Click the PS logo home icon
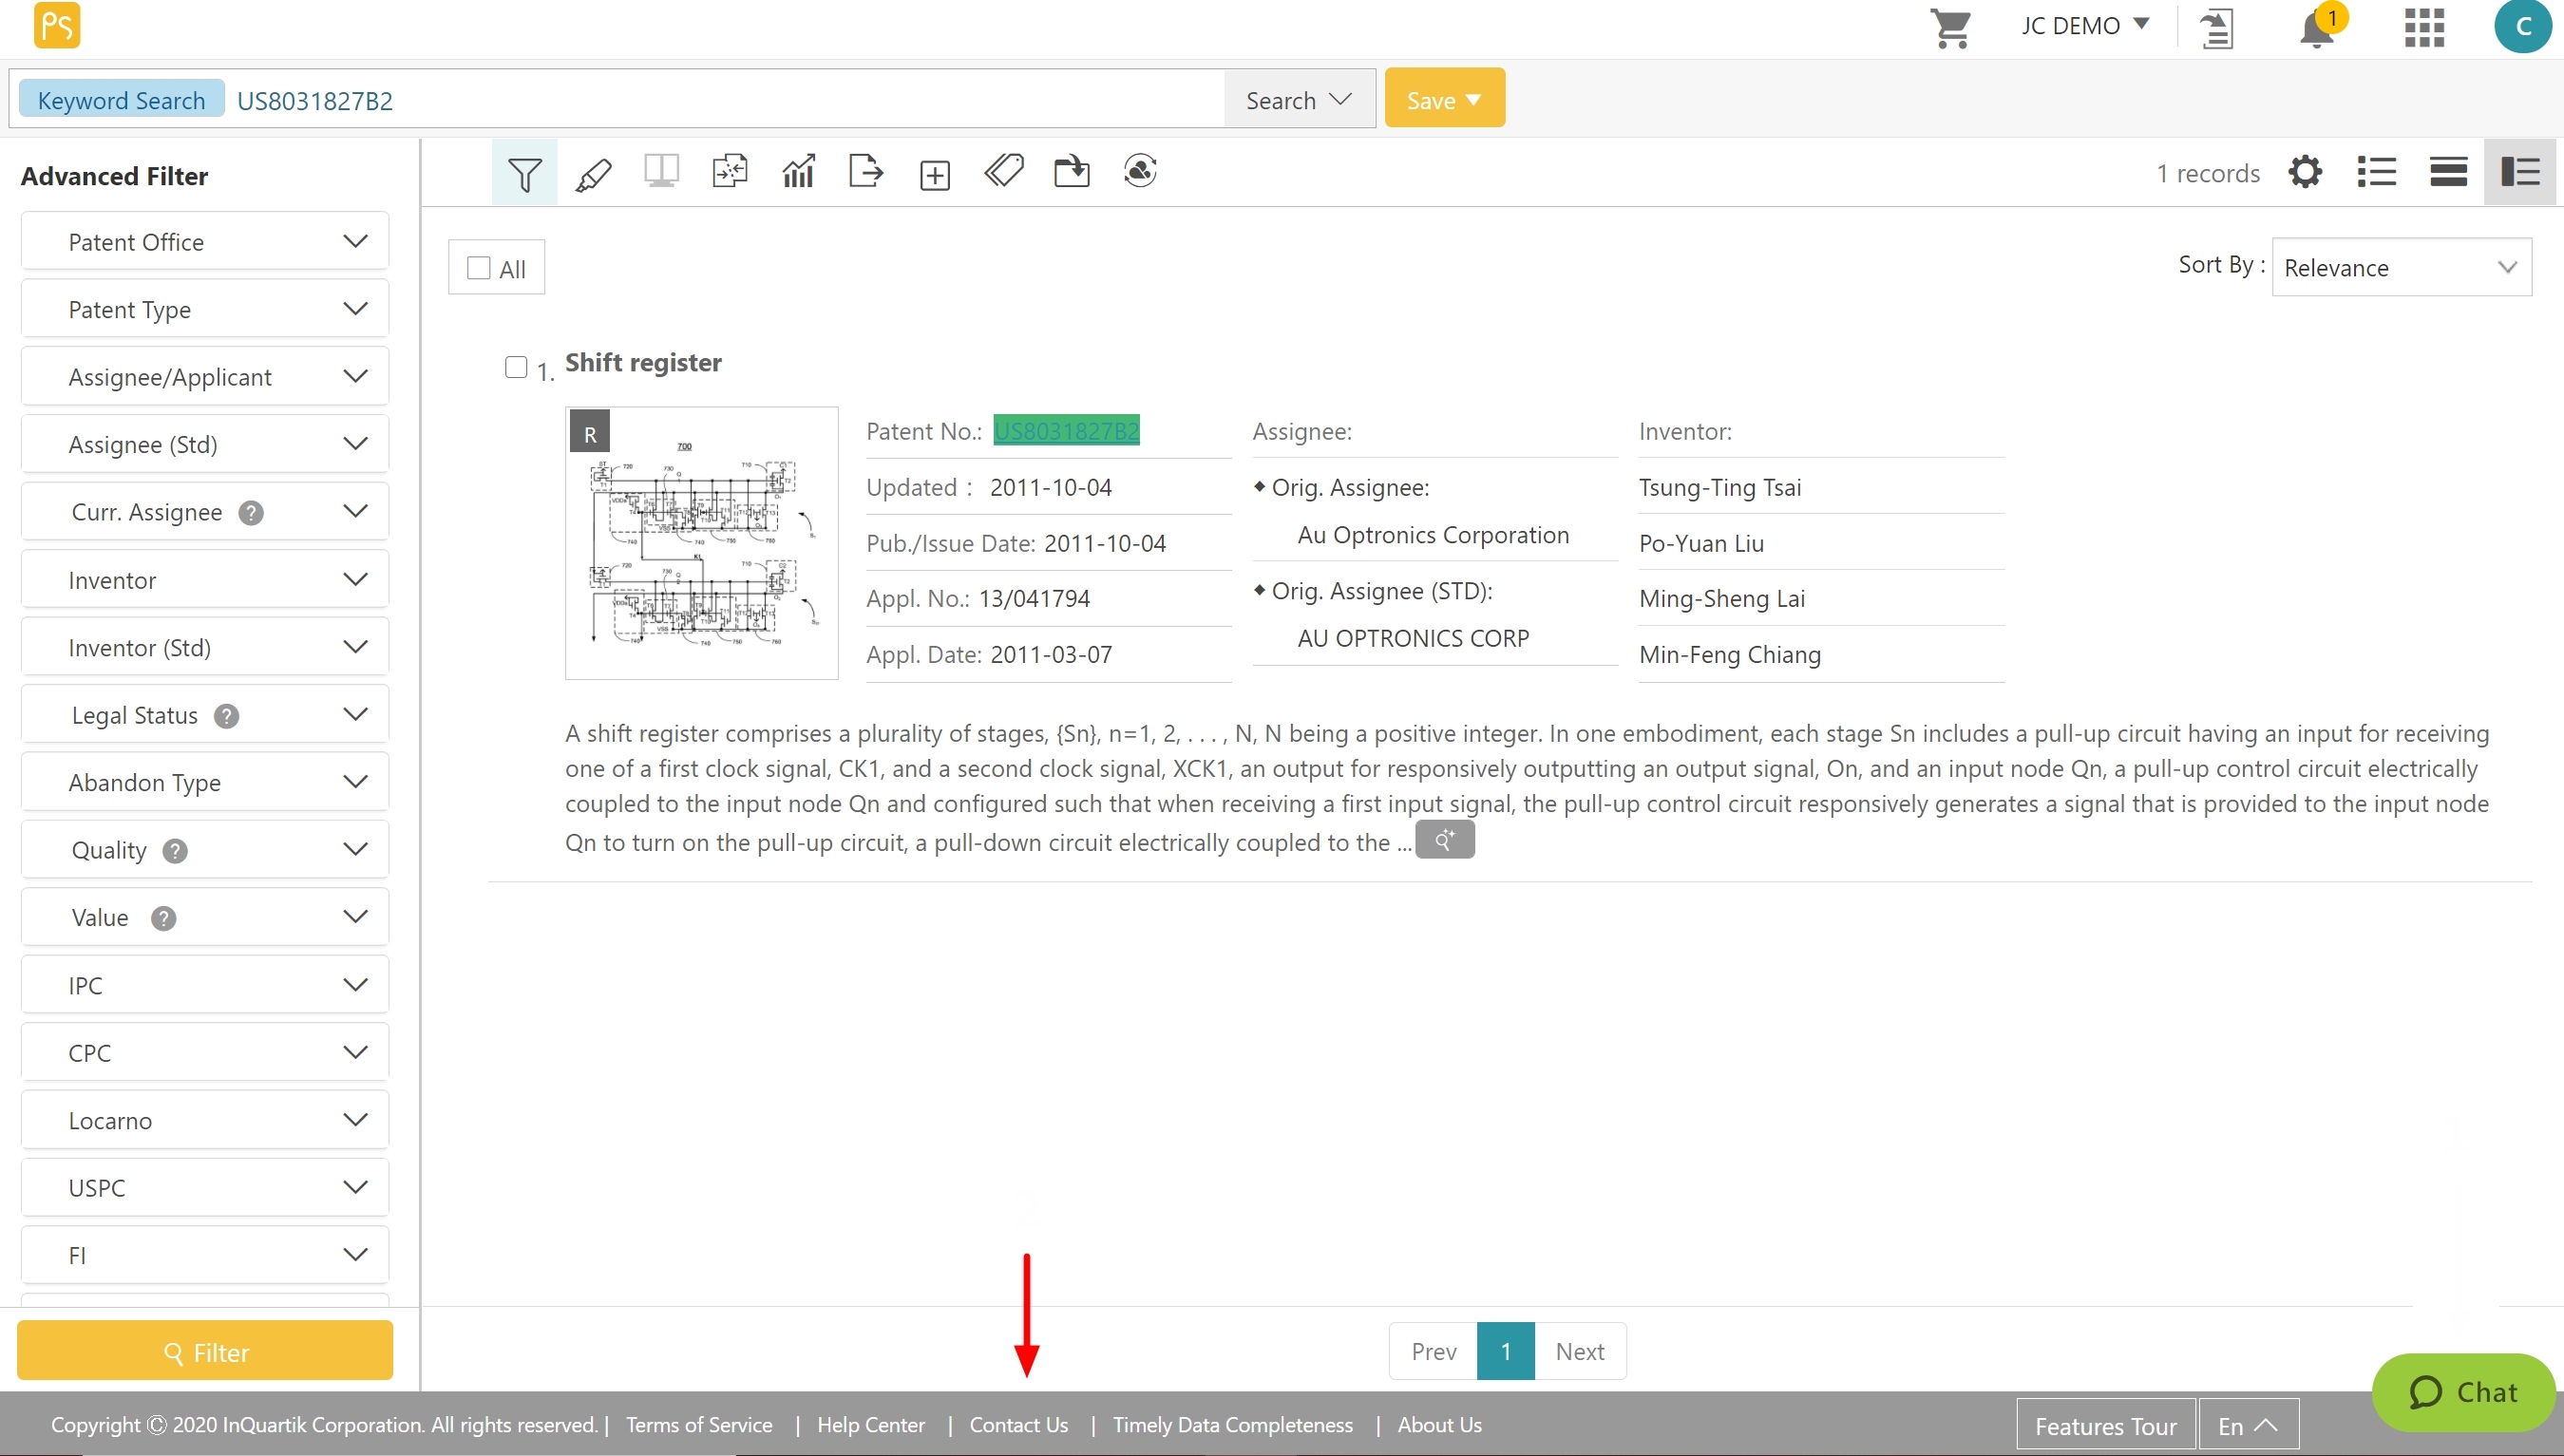The image size is (2564, 1456). 57,25
